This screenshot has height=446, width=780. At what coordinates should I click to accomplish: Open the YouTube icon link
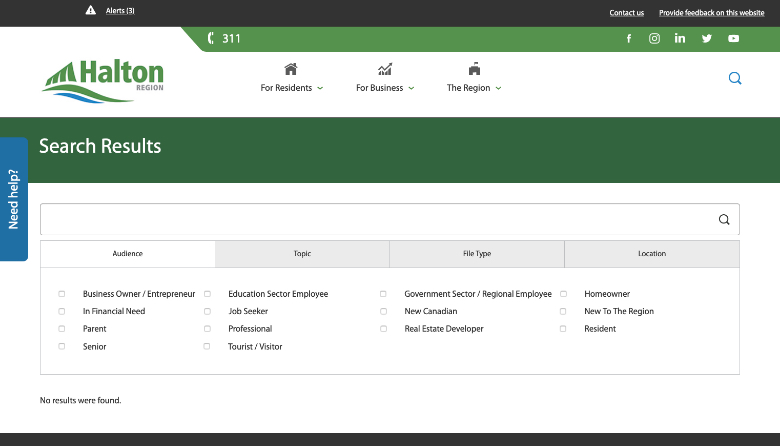coord(734,39)
